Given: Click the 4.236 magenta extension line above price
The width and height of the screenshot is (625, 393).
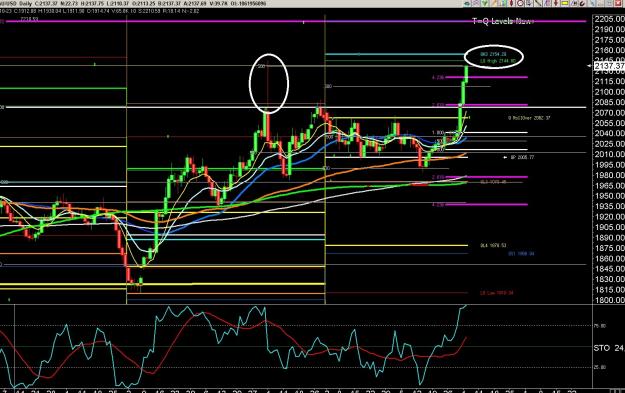Looking at the screenshot, I should coord(486,77).
